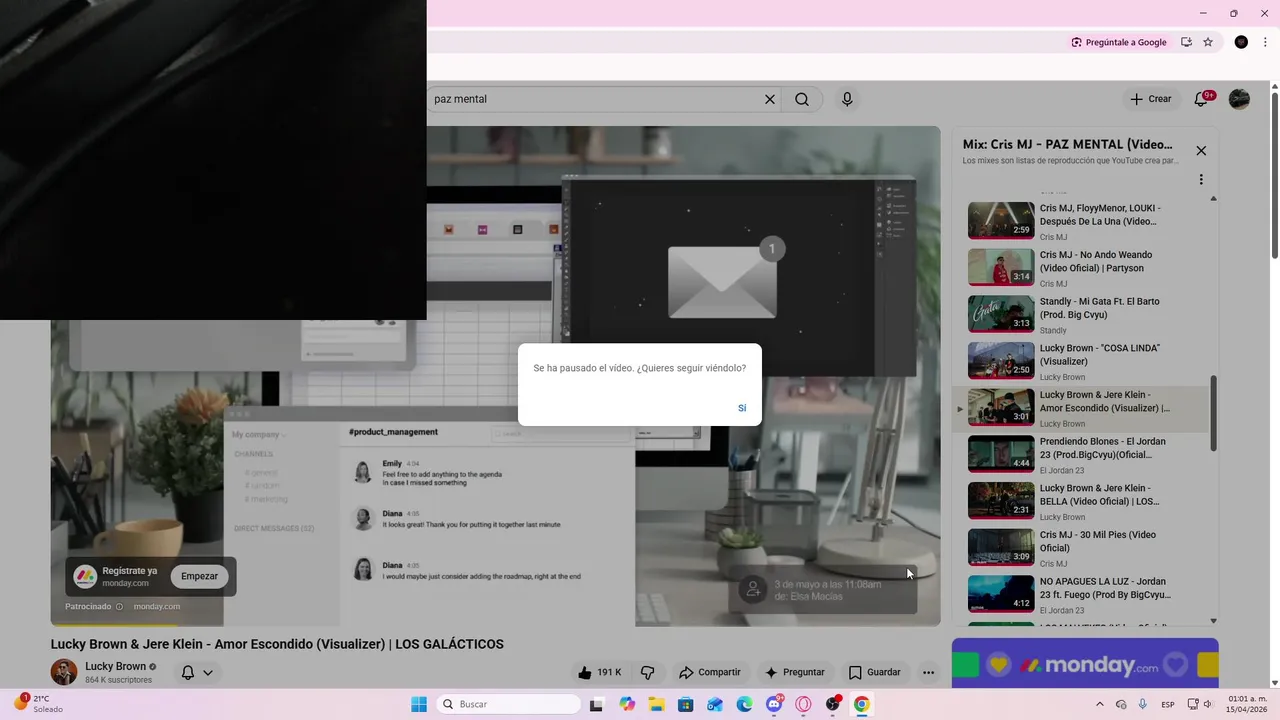Viewport: 1280px width, 720px height.
Task: Open Microsoft Edge from the taskbar
Action: (x=744, y=704)
